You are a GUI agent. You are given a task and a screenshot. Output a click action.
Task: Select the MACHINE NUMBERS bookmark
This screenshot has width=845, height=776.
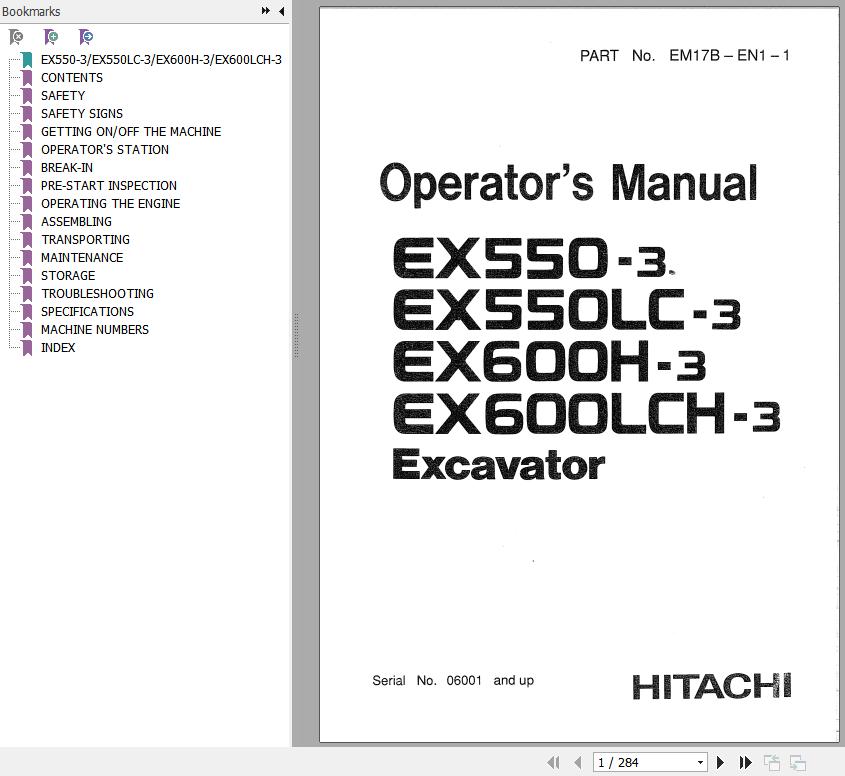(94, 329)
